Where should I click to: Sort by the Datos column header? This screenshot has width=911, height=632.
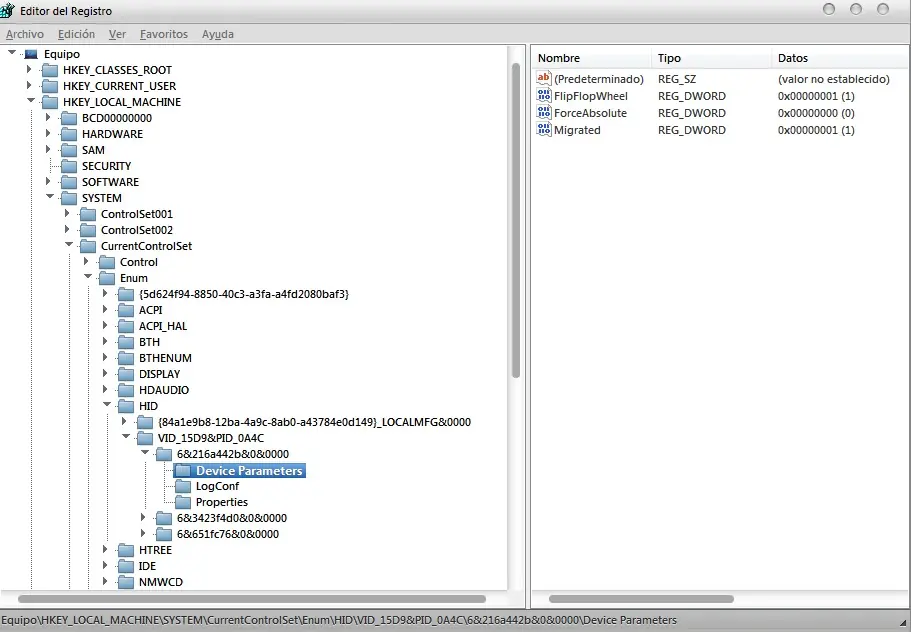[840, 58]
